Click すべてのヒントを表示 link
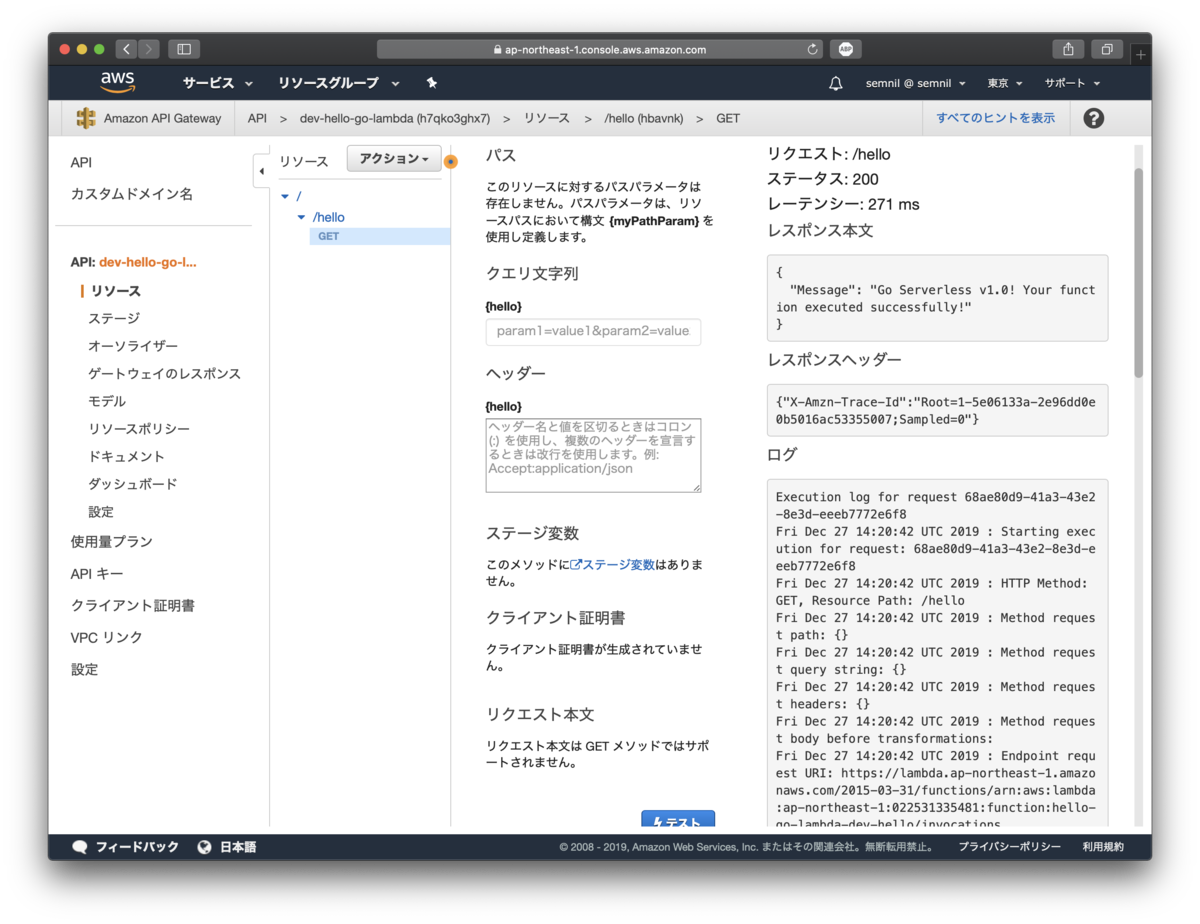Screen dimensions: 1200x924 995,118
